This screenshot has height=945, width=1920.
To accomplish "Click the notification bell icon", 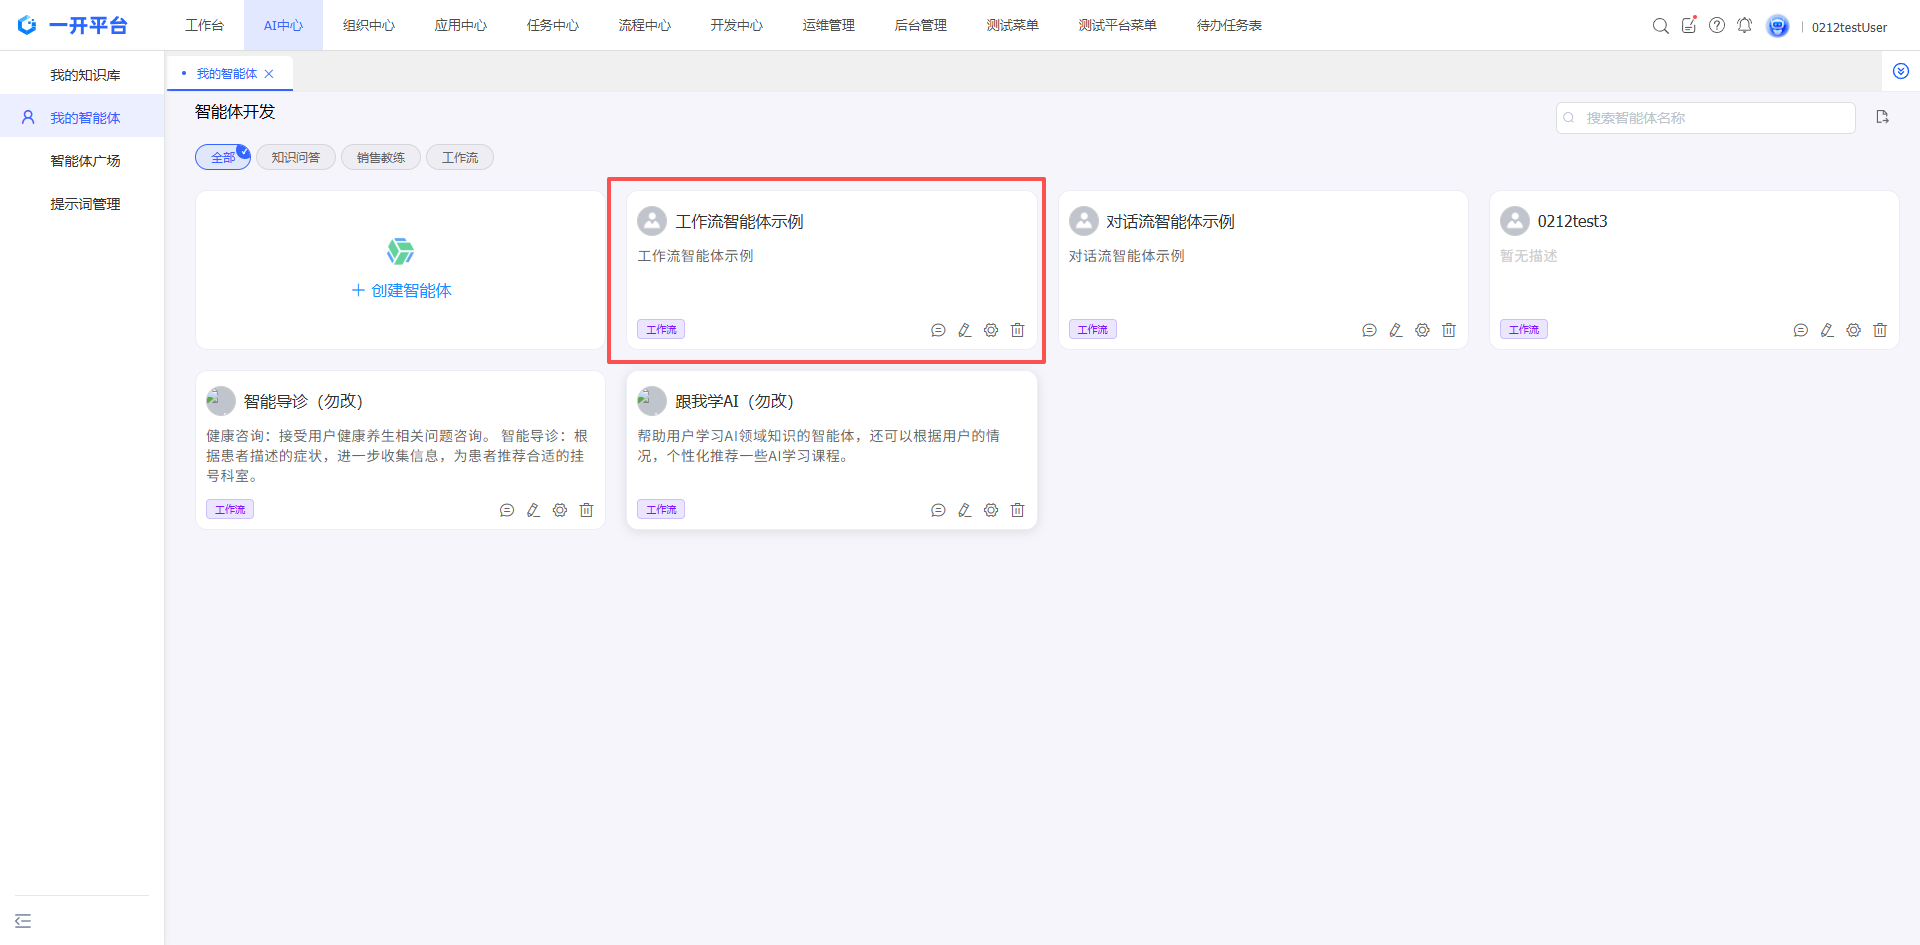I will pyautogui.click(x=1744, y=26).
